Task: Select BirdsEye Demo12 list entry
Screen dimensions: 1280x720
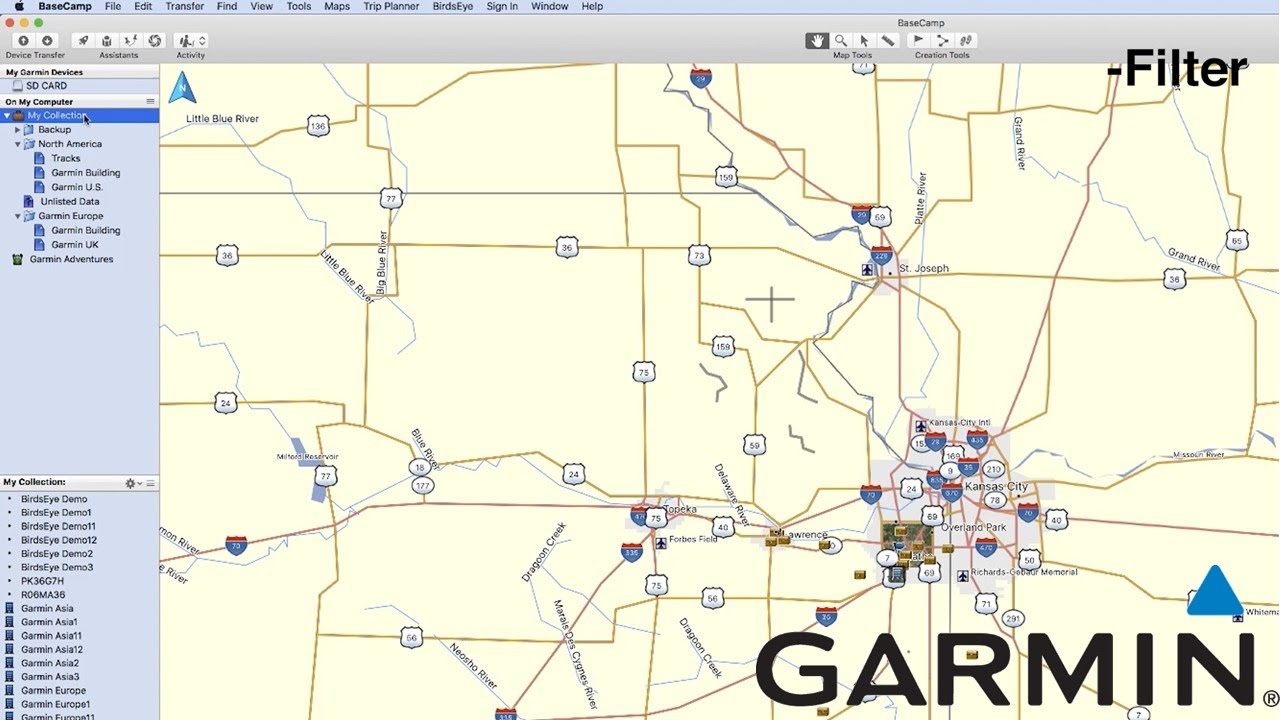Action: pyautogui.click(x=59, y=540)
